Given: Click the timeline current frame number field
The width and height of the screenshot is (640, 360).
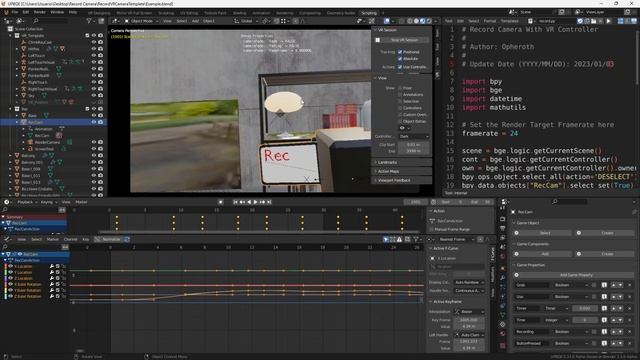Looking at the screenshot, I should pos(416,202).
